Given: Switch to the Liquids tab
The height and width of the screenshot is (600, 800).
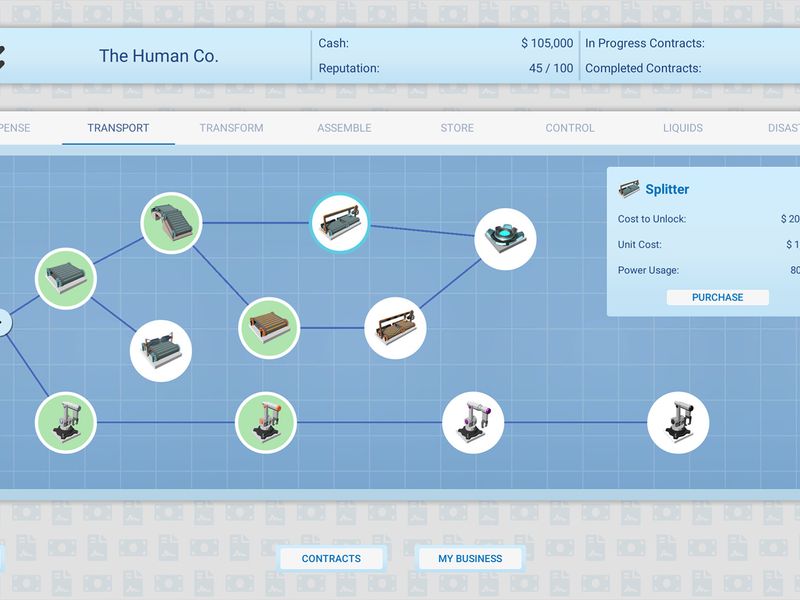Looking at the screenshot, I should [683, 128].
